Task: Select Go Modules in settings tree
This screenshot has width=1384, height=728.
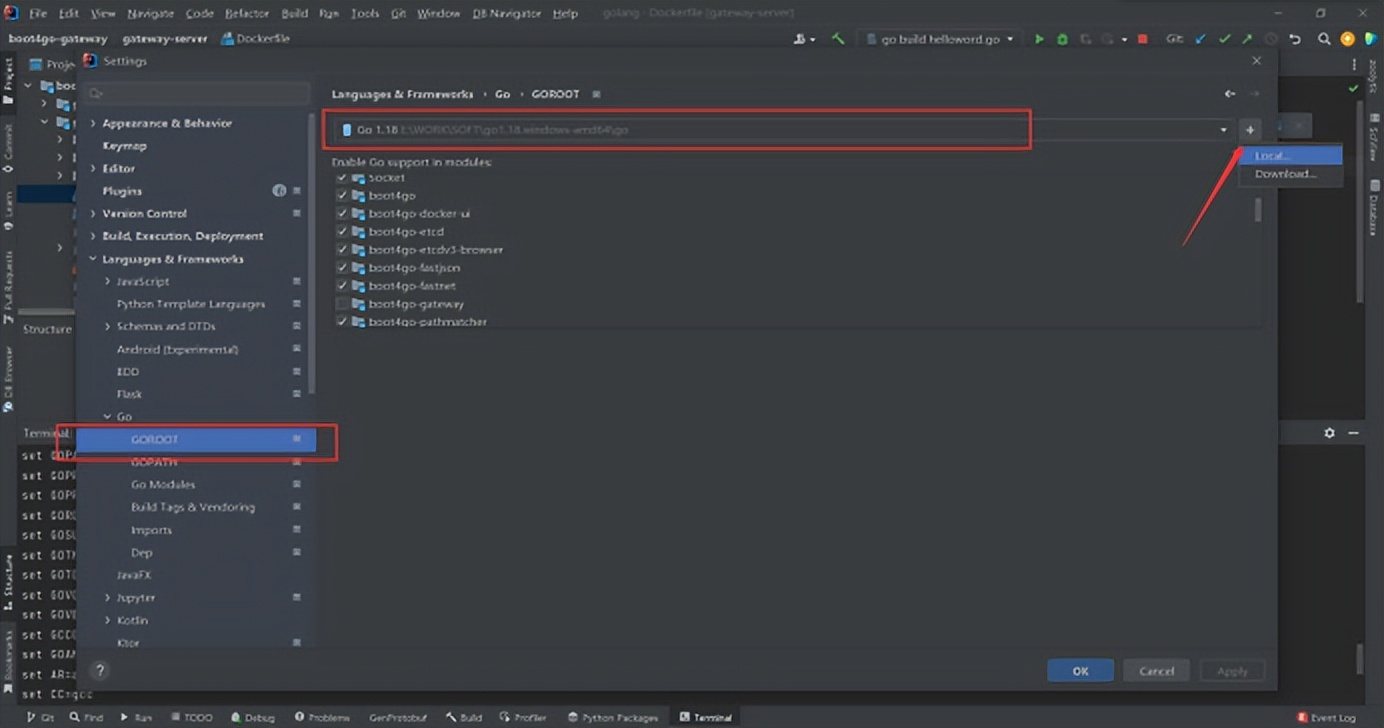Action: tap(163, 484)
